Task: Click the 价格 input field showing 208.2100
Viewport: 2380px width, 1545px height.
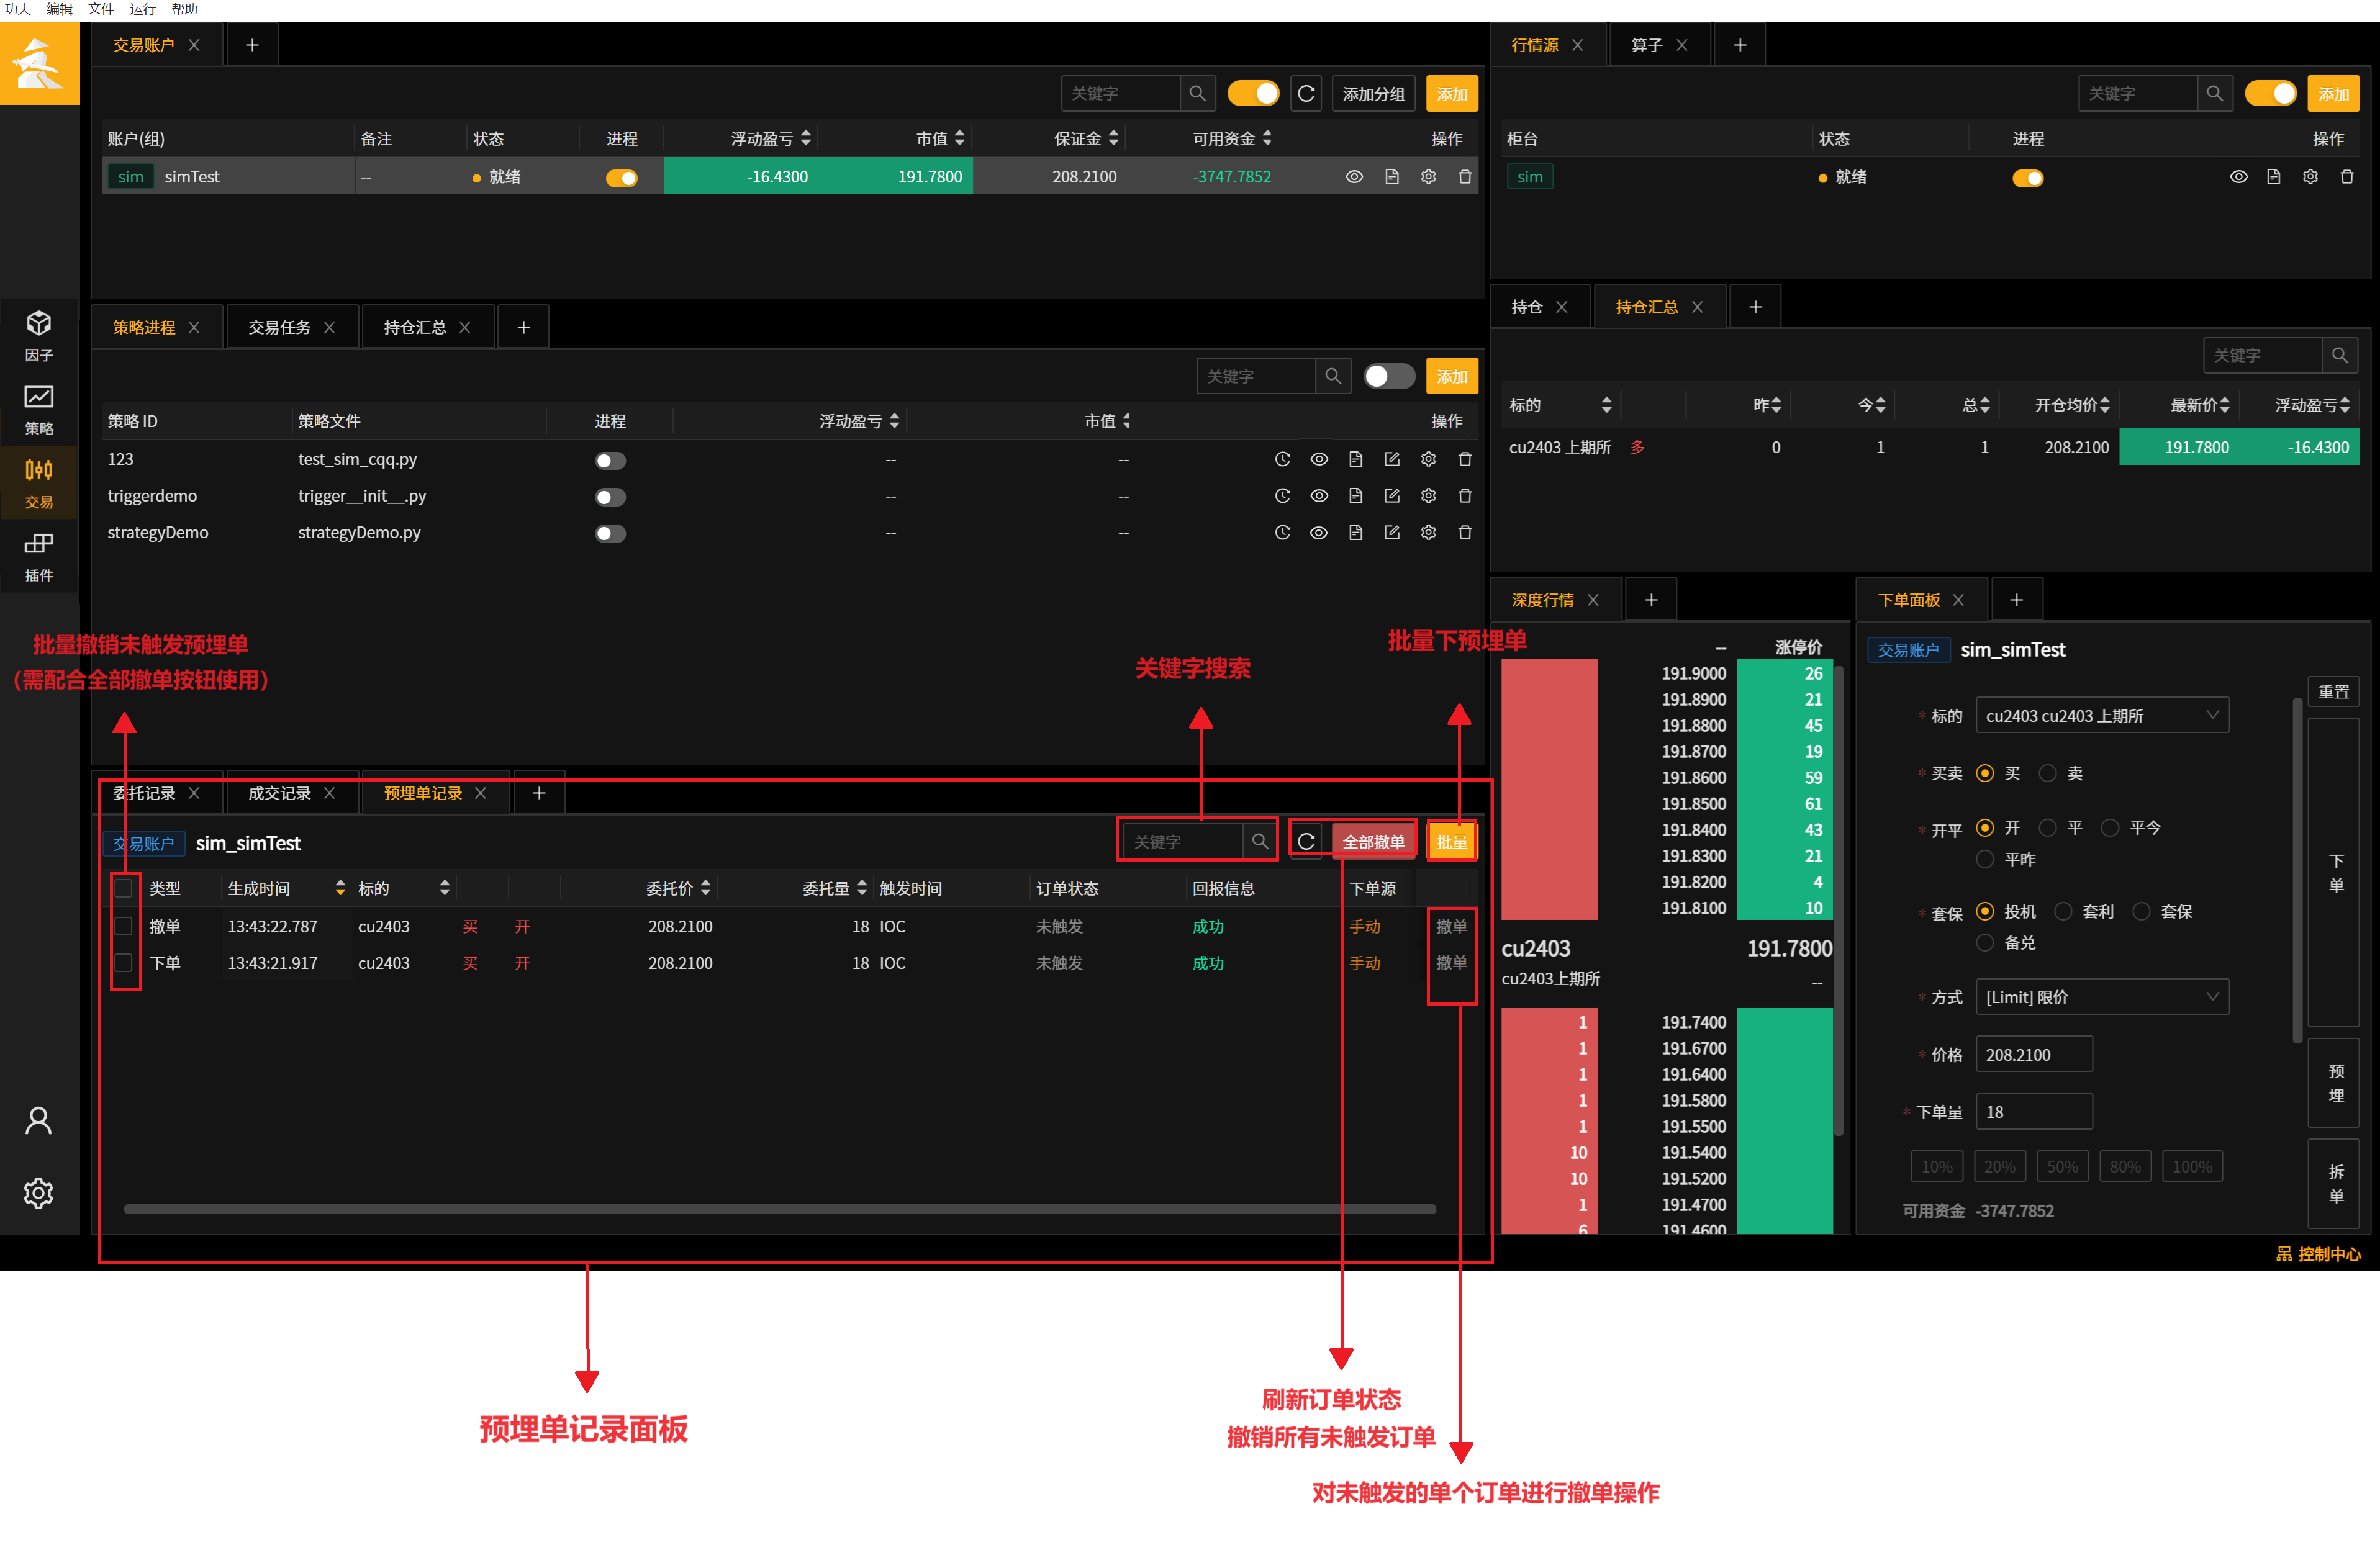Action: click(2034, 1054)
